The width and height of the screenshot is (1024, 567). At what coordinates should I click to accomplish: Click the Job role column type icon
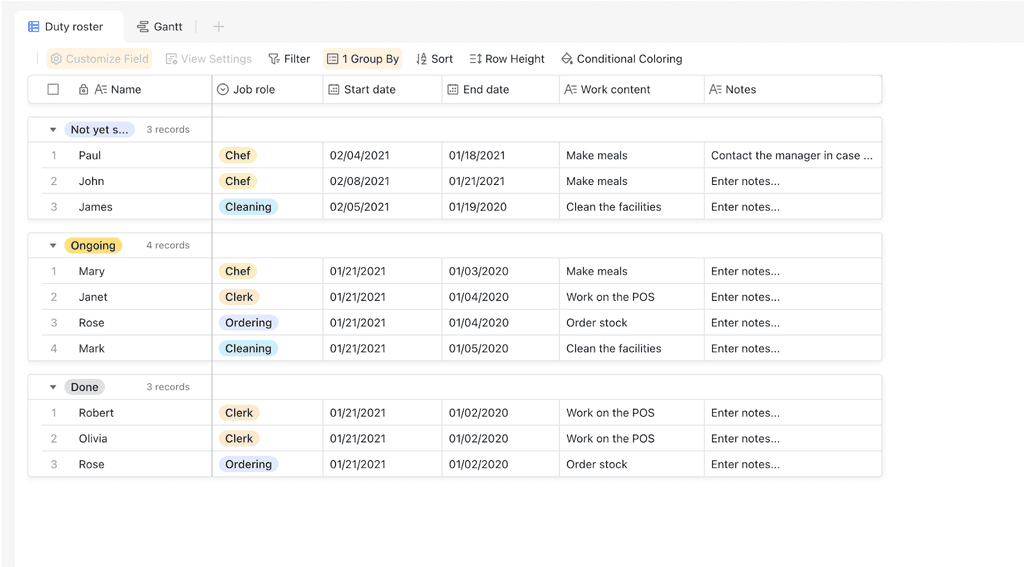click(223, 89)
